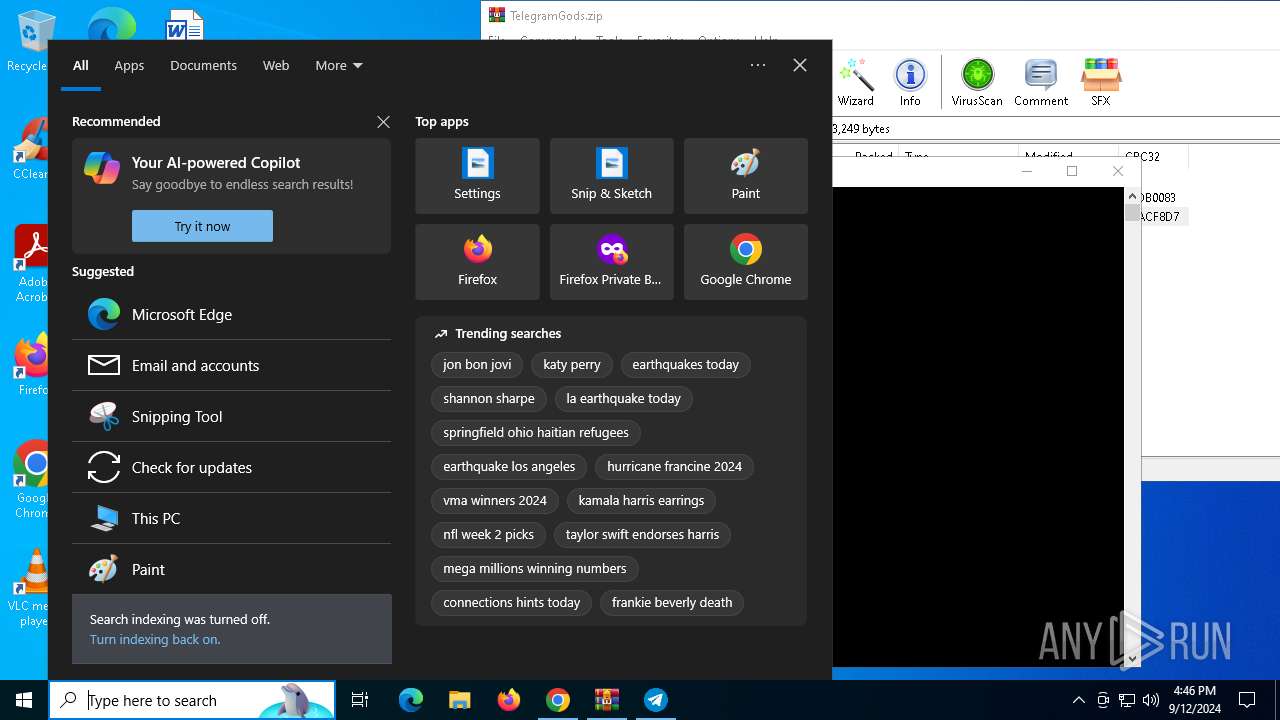Viewport: 1280px width, 720px height.
Task: Open This PC from Suggested list
Action: click(x=231, y=518)
